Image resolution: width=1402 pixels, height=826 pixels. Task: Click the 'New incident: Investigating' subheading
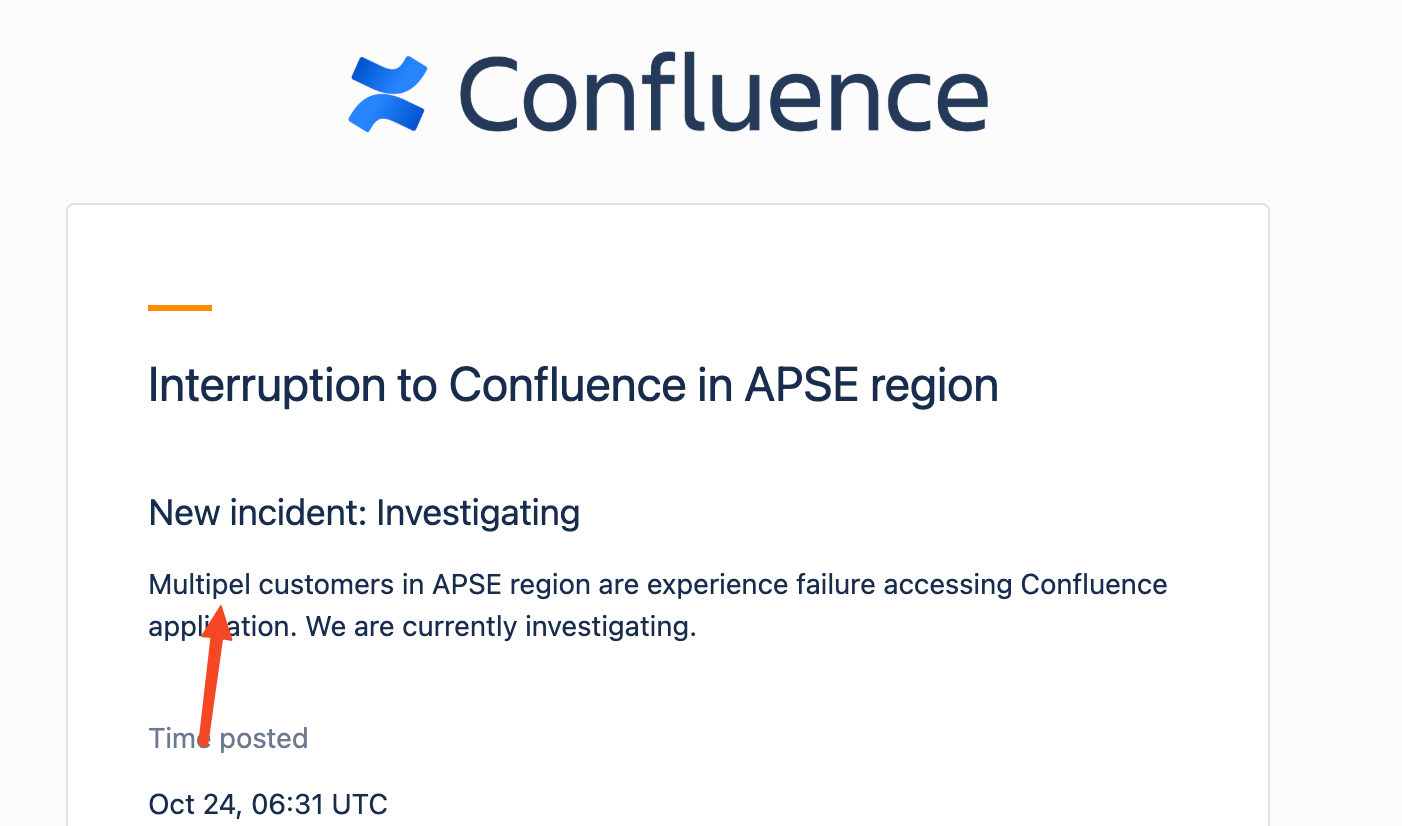click(x=364, y=513)
